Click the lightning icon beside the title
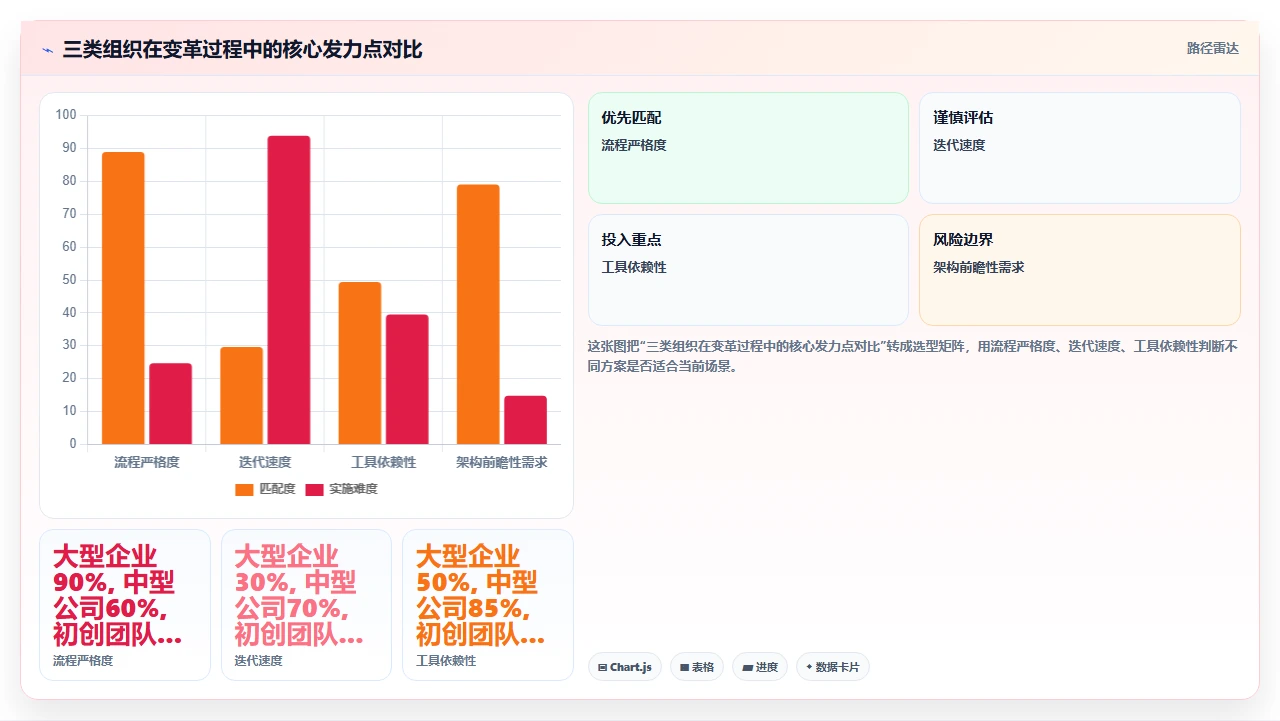This screenshot has width=1280, height=721. pos(47,49)
